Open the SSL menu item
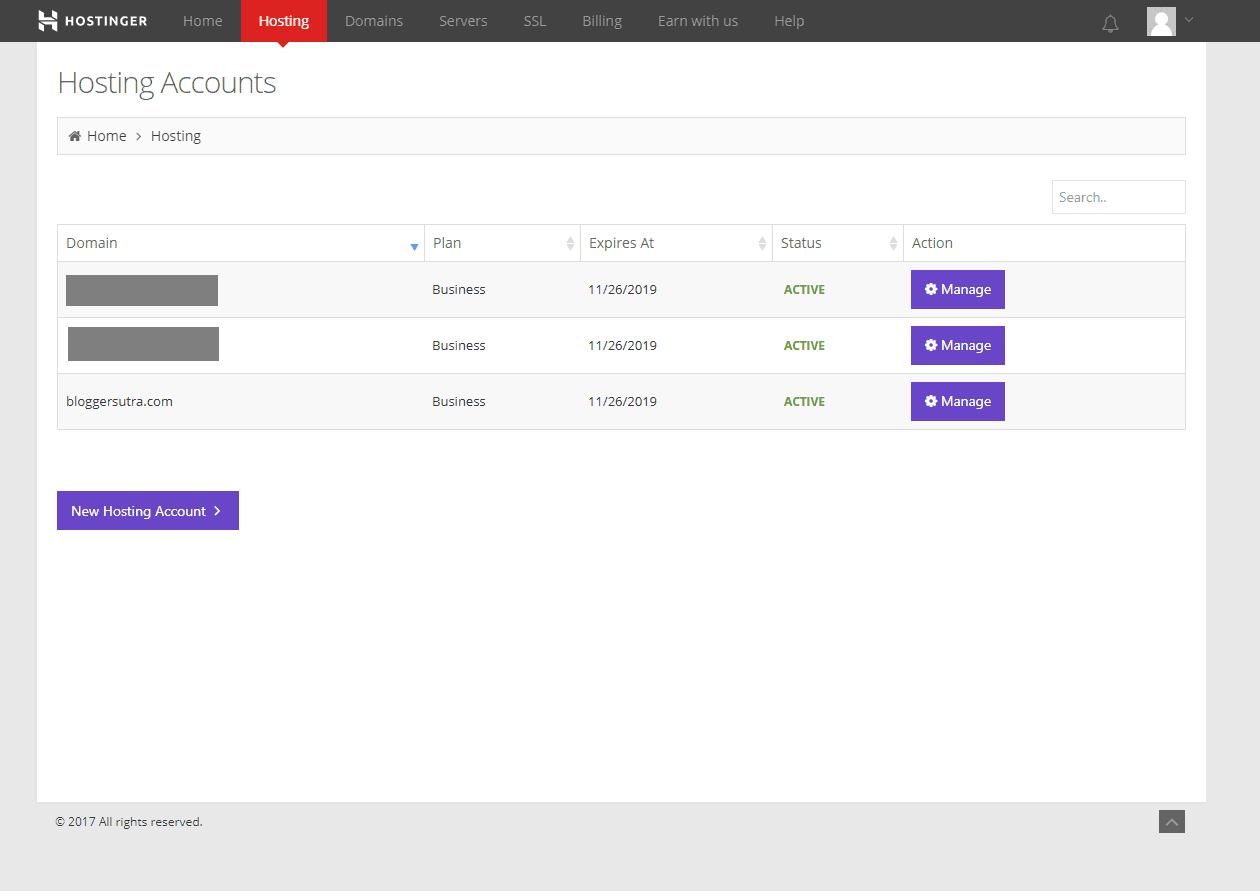 [535, 21]
